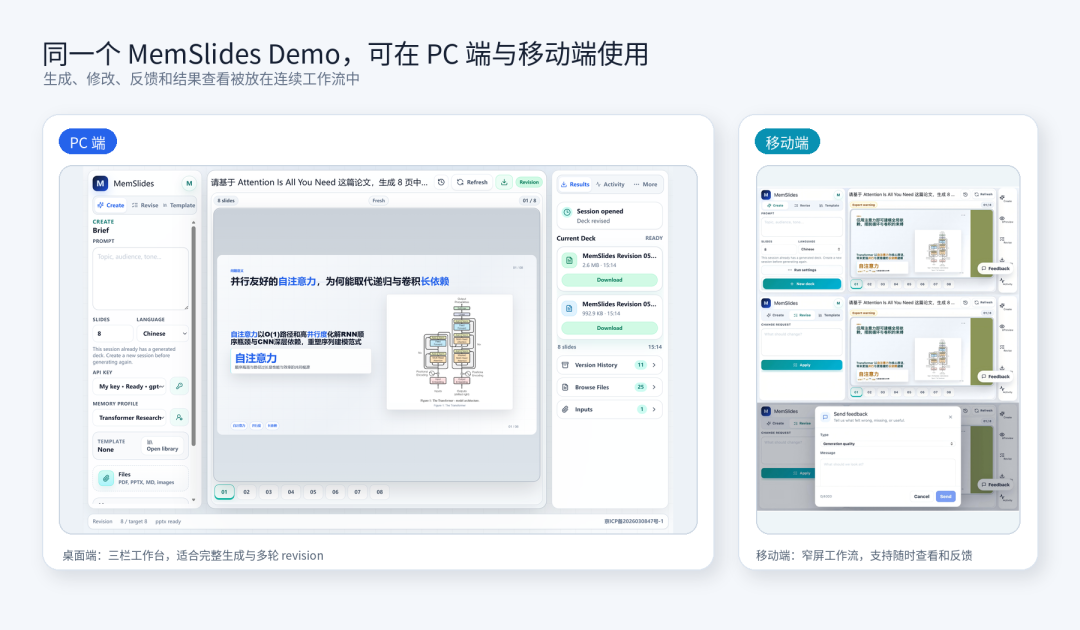Image resolution: width=1080 pixels, height=630 pixels.
Task: Click Cancel in the Send feedback dialog
Action: coord(922,496)
